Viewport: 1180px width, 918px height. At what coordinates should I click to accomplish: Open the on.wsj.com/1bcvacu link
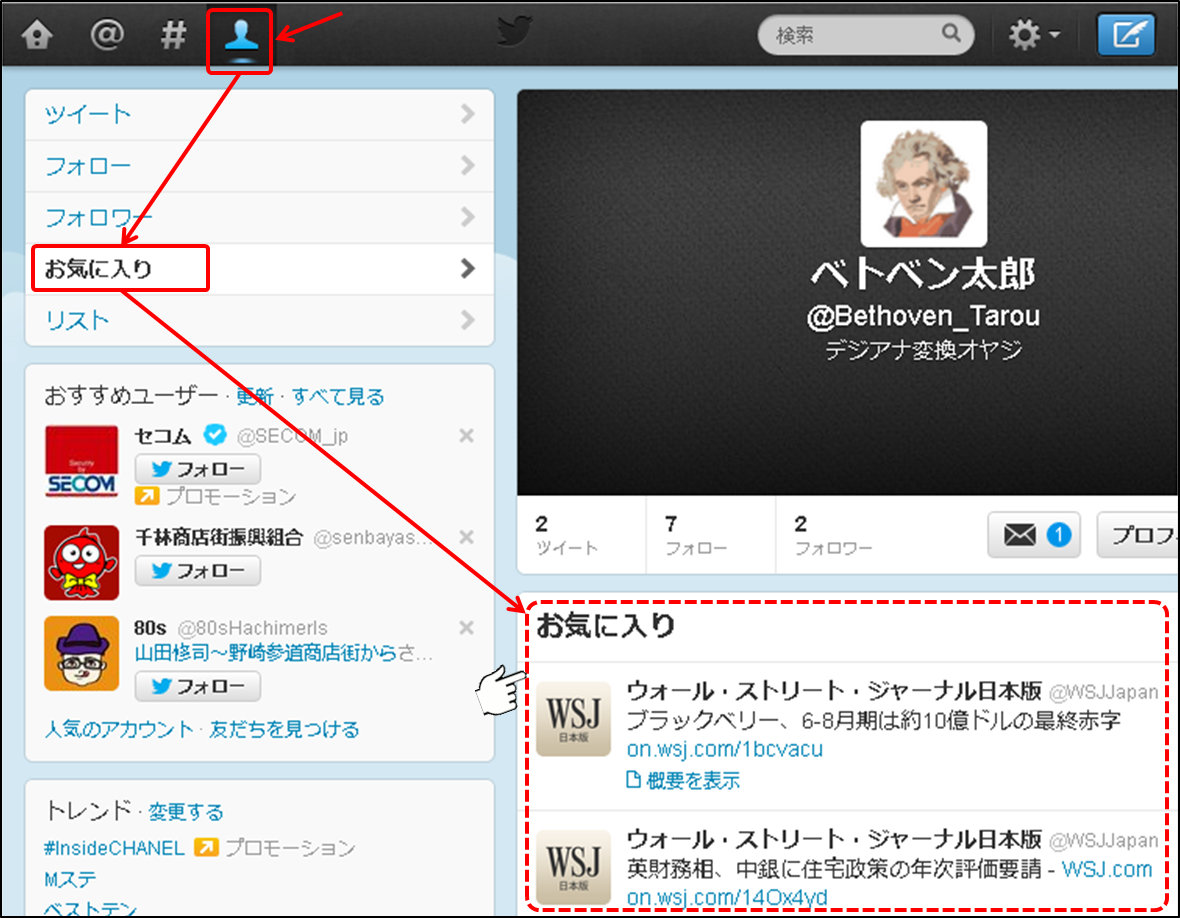[724, 749]
